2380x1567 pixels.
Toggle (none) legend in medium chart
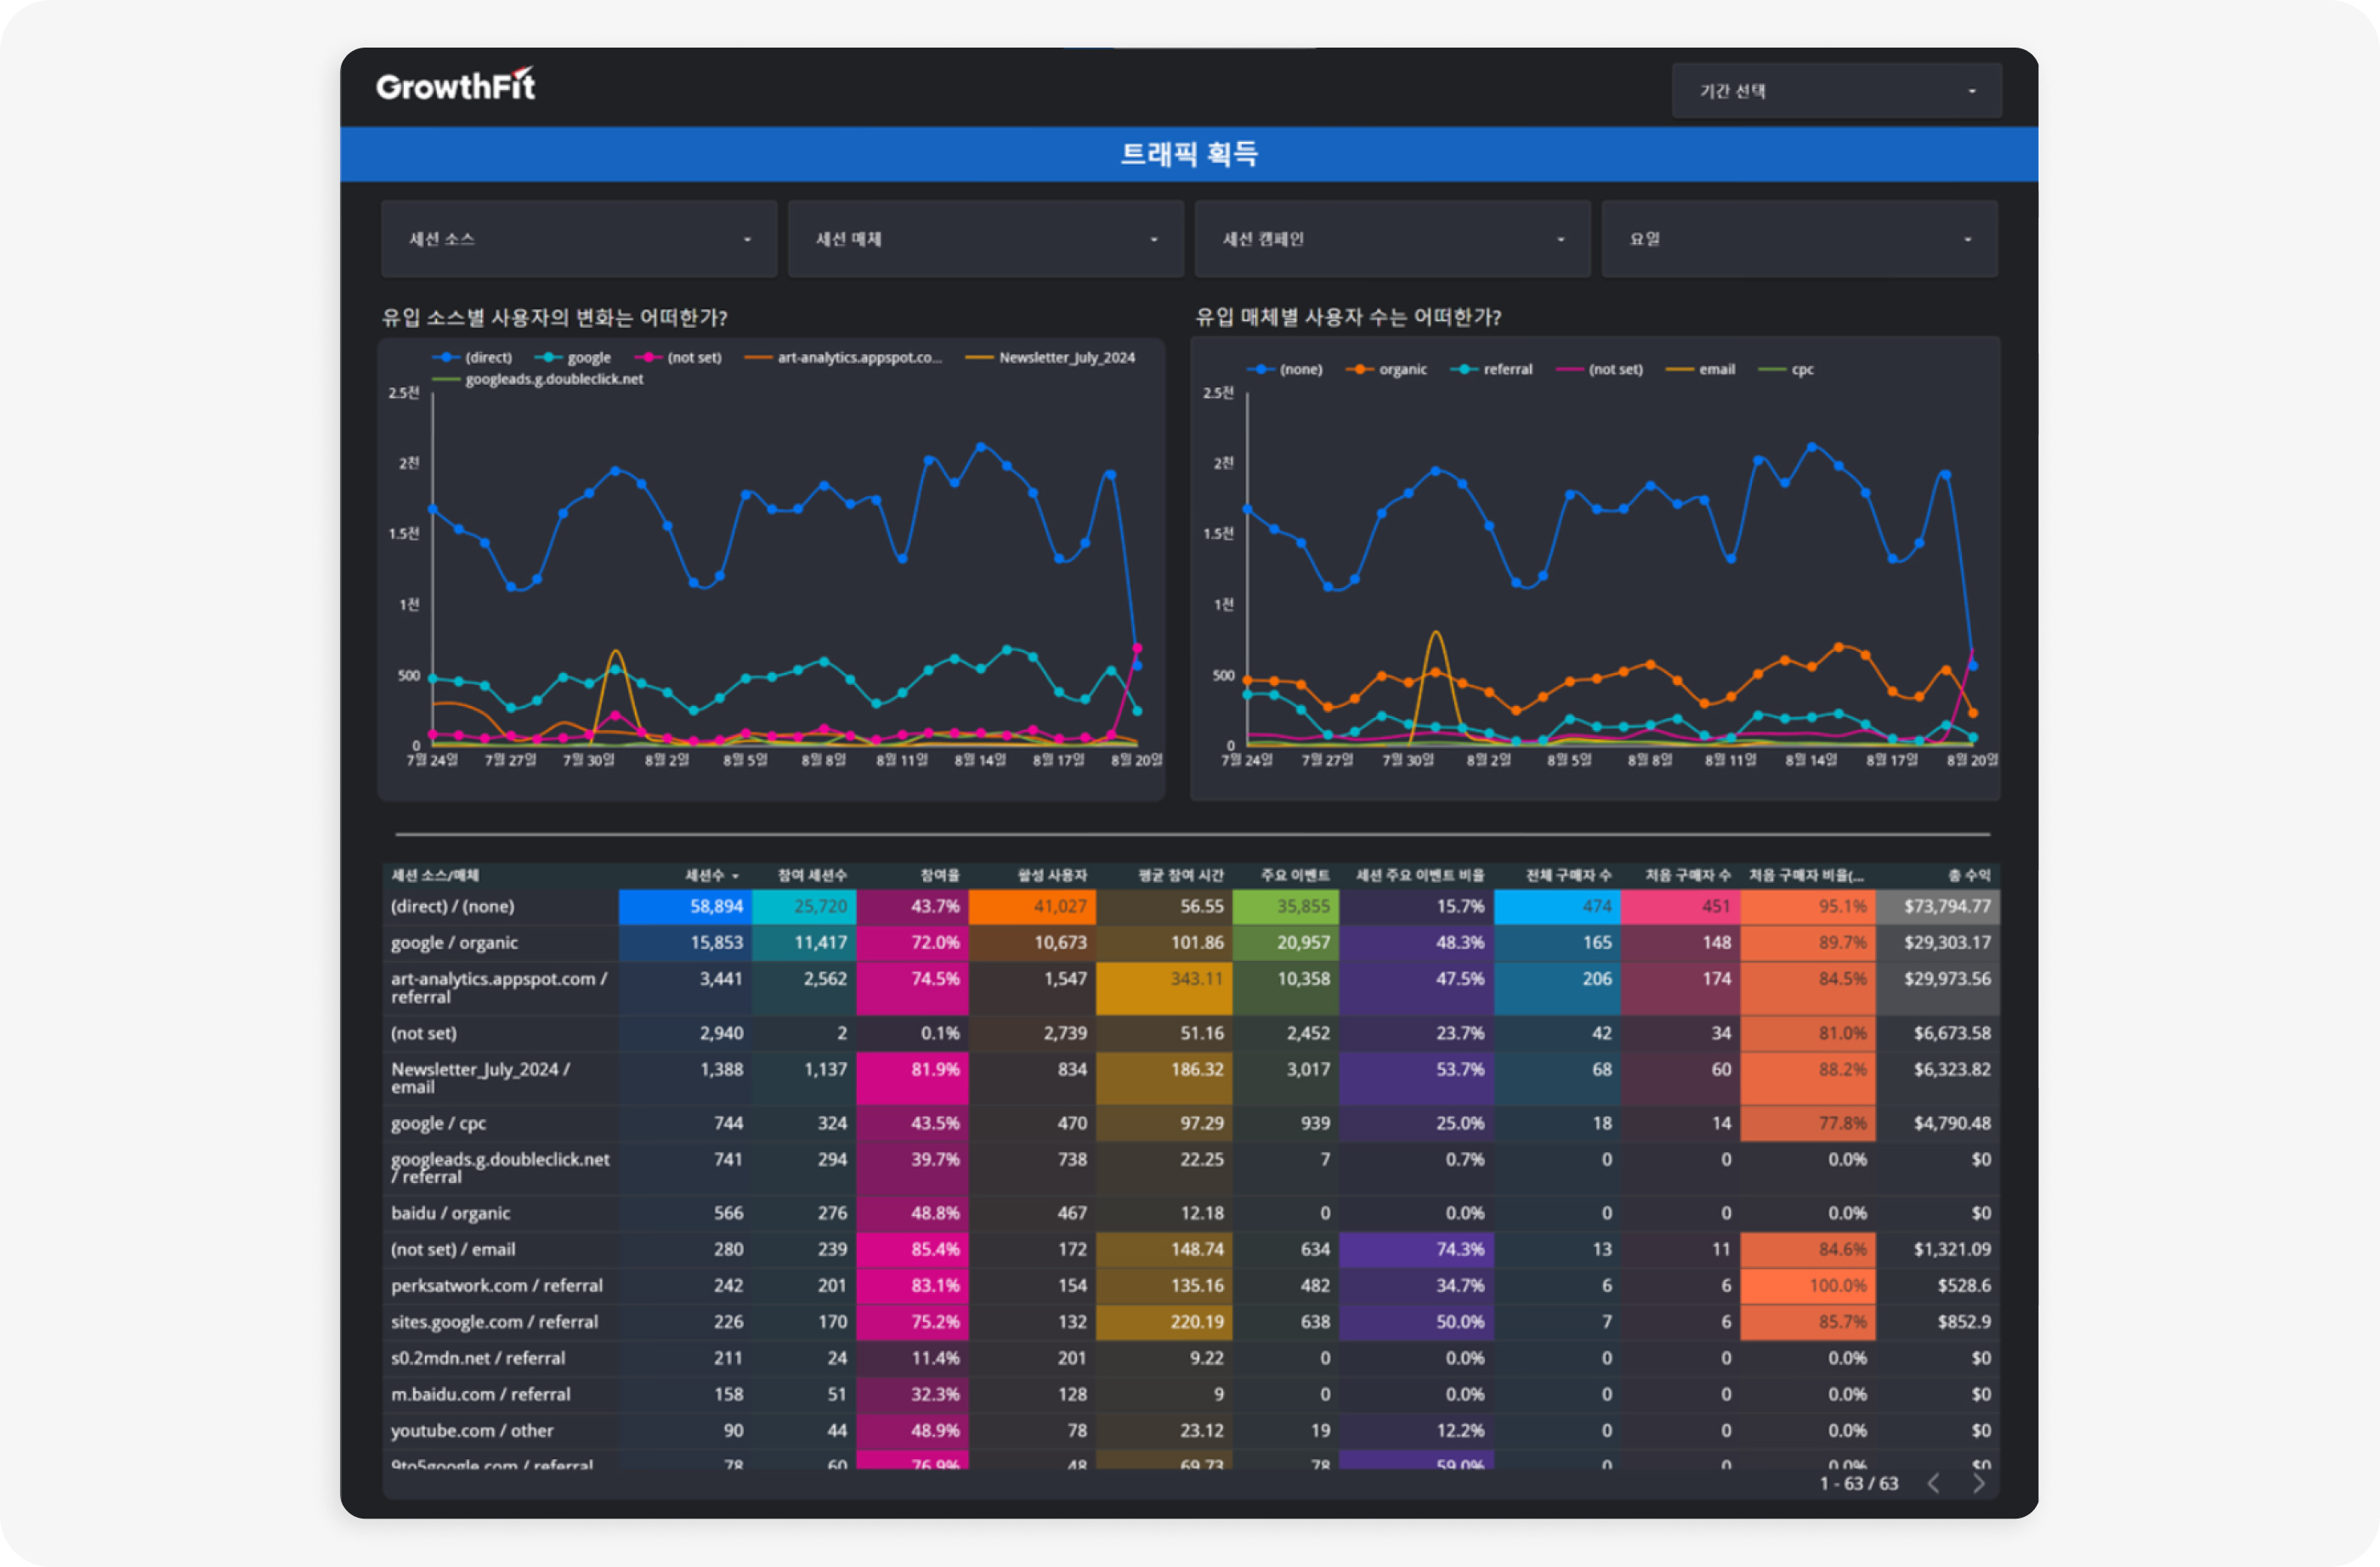[1284, 369]
